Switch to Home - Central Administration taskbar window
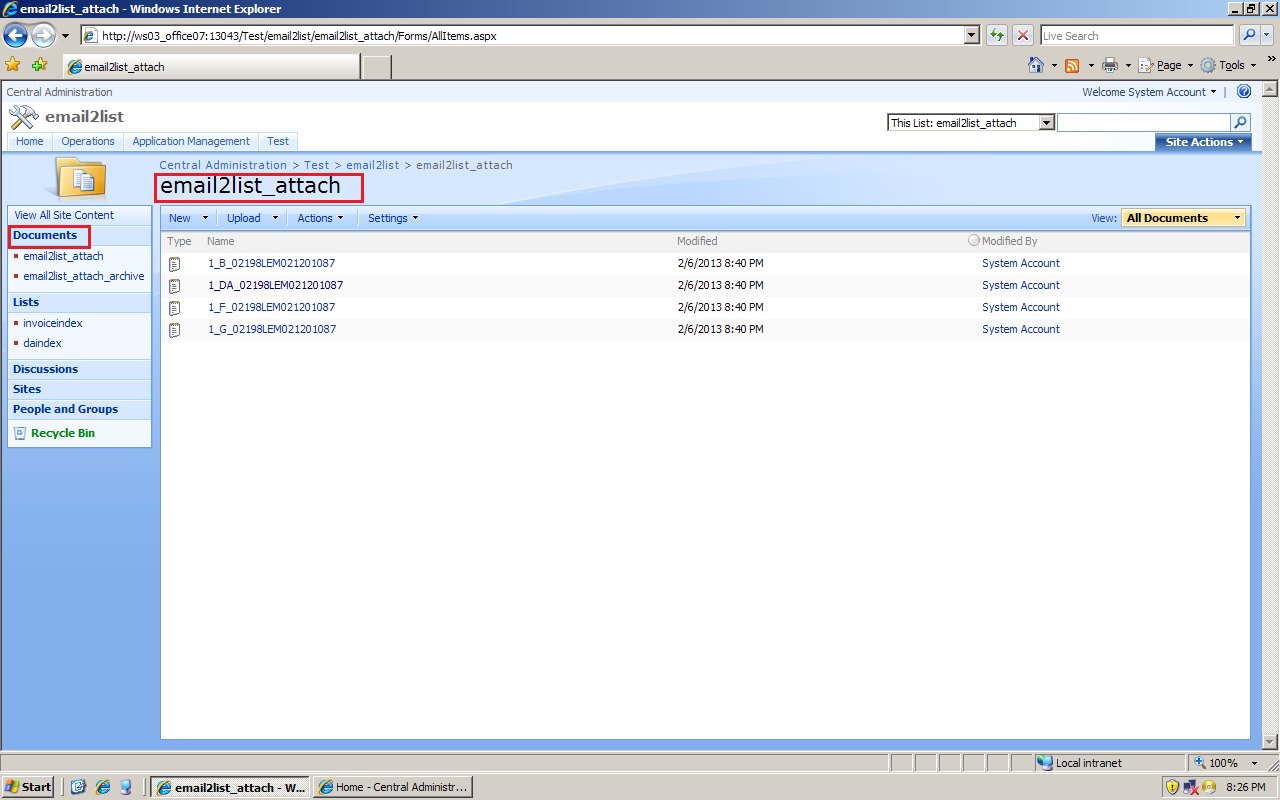Image resolution: width=1280 pixels, height=800 pixels. [393, 787]
